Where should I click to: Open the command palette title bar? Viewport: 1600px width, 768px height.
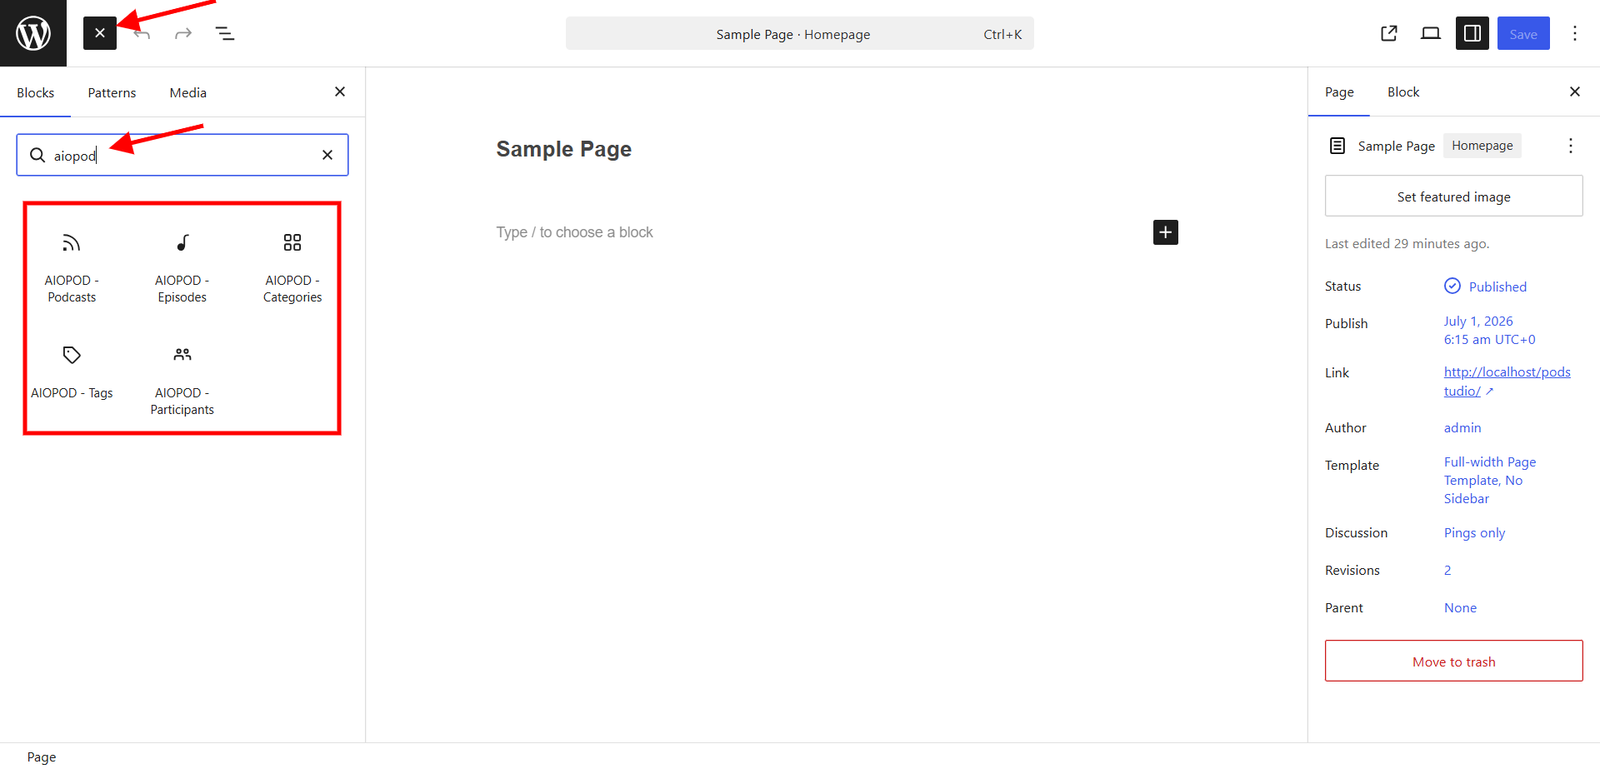point(800,34)
